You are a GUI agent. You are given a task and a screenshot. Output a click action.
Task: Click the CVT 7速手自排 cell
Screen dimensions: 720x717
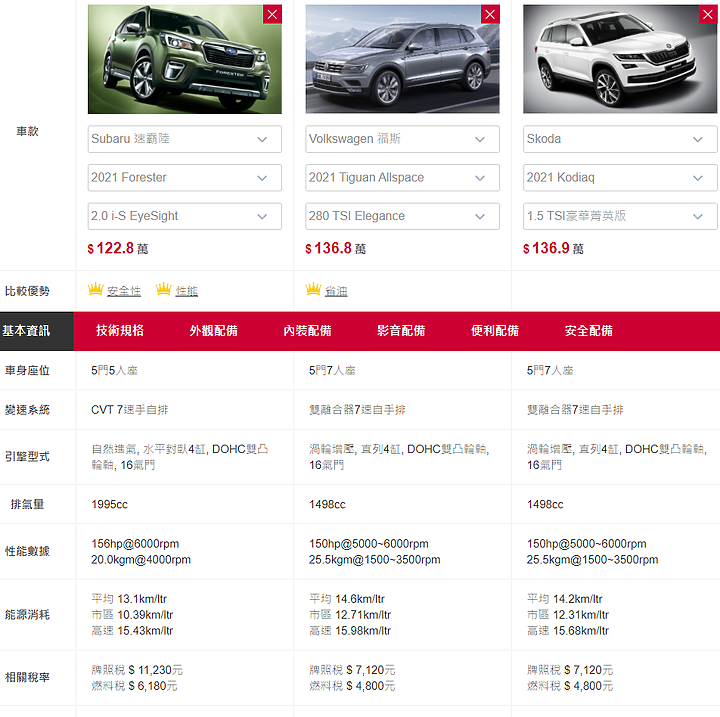point(129,410)
